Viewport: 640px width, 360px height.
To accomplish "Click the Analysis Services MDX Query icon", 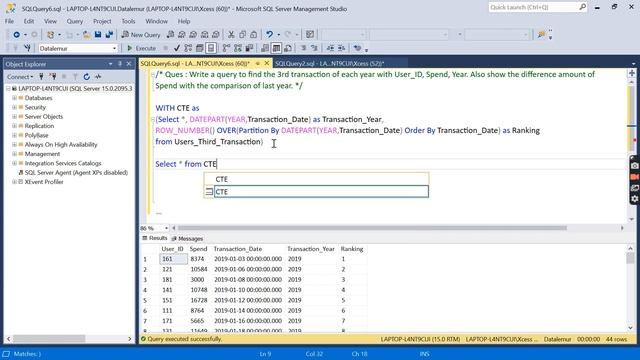I will [x=182, y=35].
